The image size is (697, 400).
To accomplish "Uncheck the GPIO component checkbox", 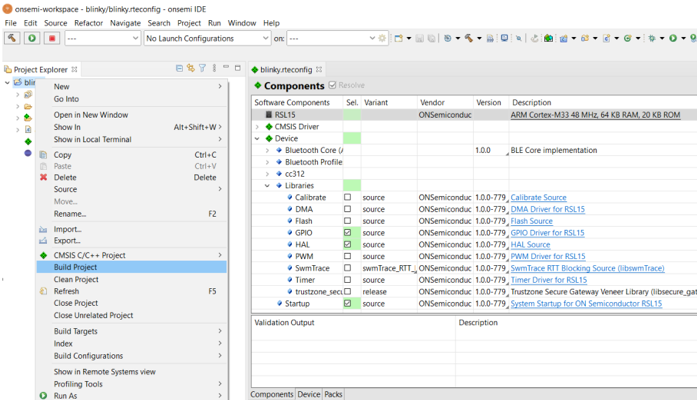I will (348, 232).
